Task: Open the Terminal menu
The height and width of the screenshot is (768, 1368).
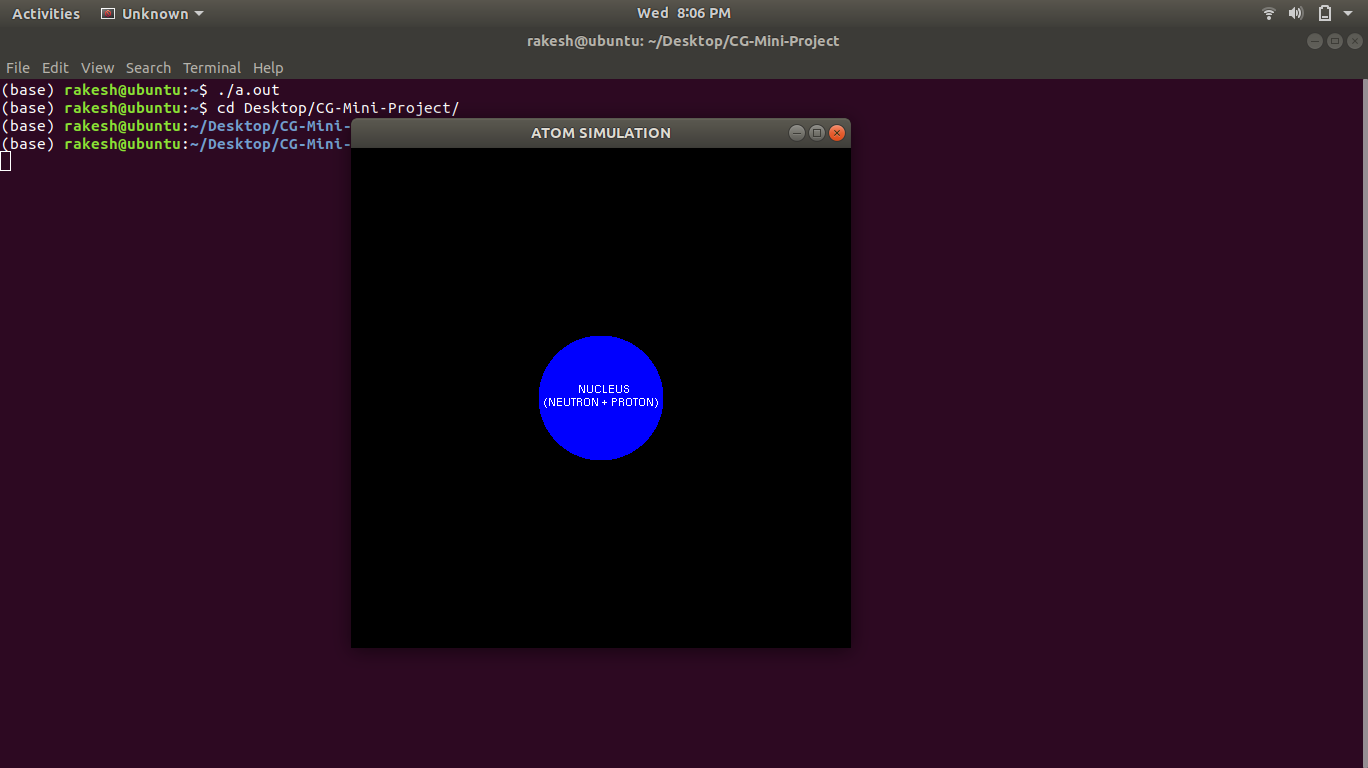Action: 212,68
